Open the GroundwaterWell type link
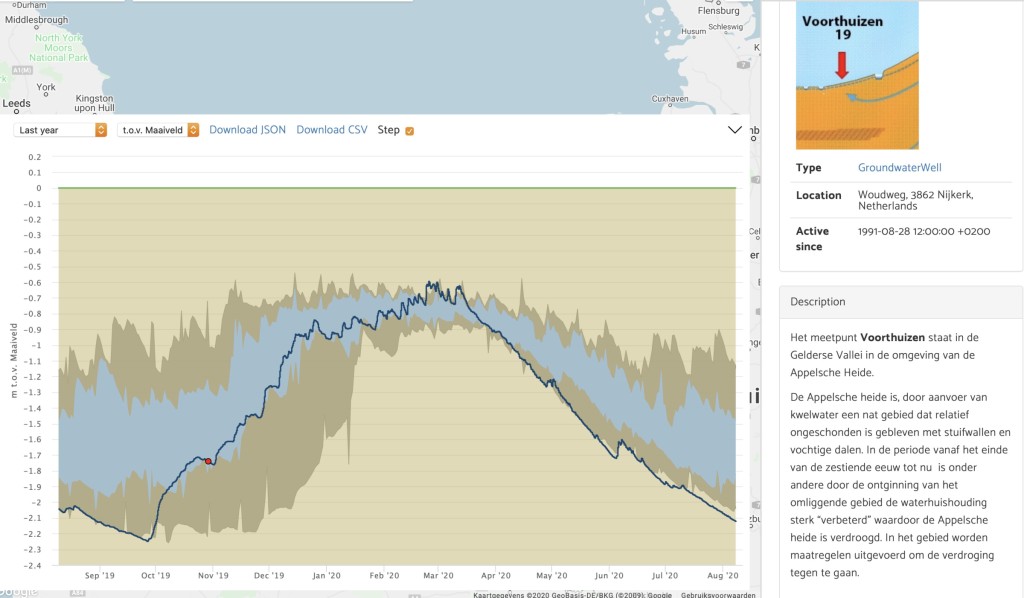 tap(899, 168)
